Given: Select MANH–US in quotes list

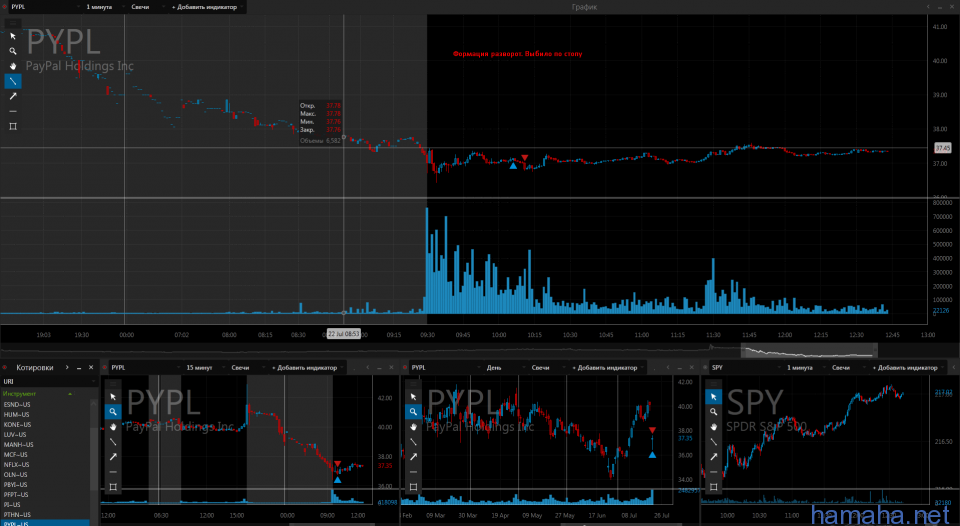Looking at the screenshot, I should (x=45, y=445).
